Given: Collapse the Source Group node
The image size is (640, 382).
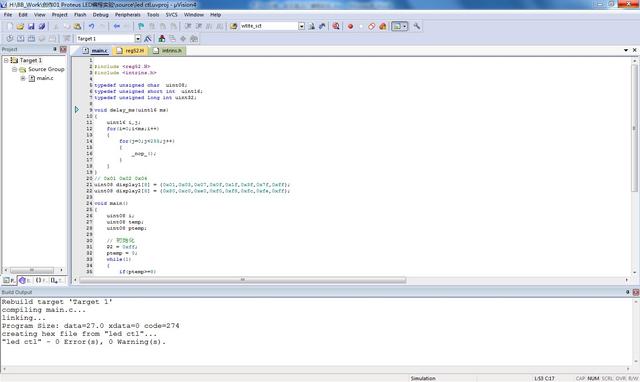Looking at the screenshot, I should point(14,69).
